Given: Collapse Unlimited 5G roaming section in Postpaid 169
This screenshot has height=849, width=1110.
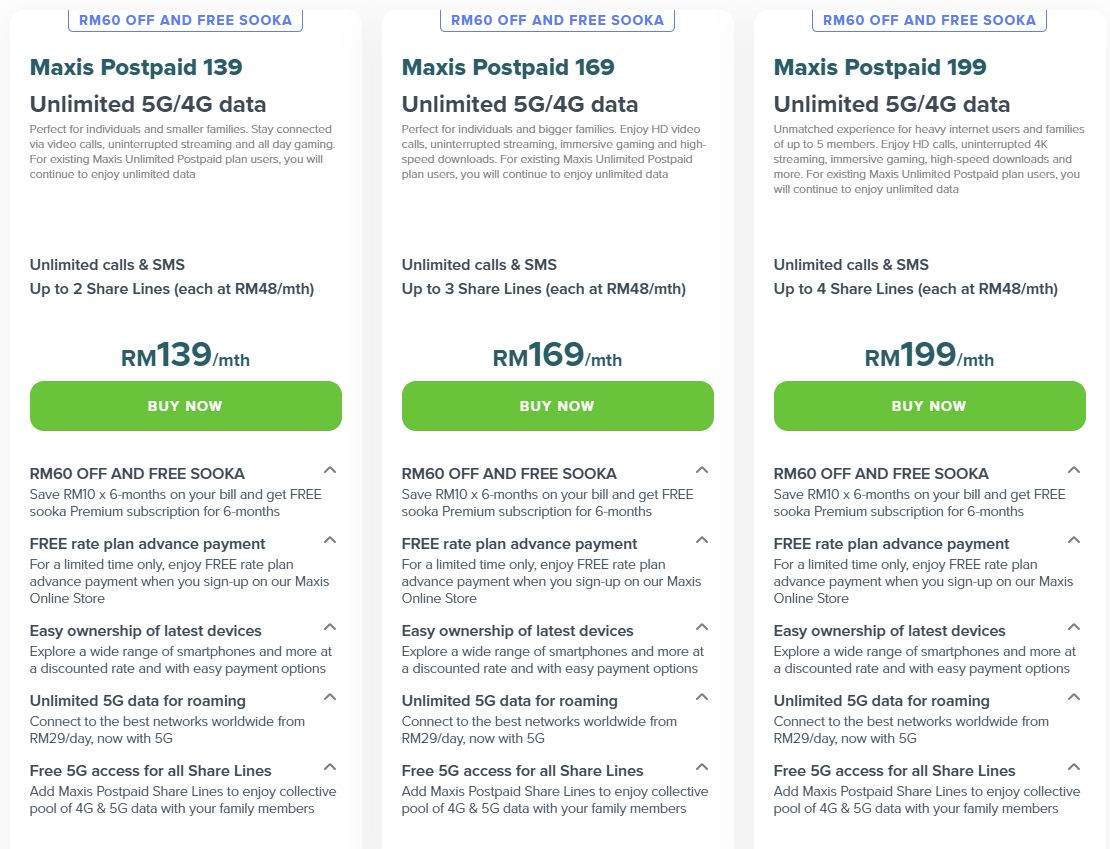Looking at the screenshot, I should (702, 697).
